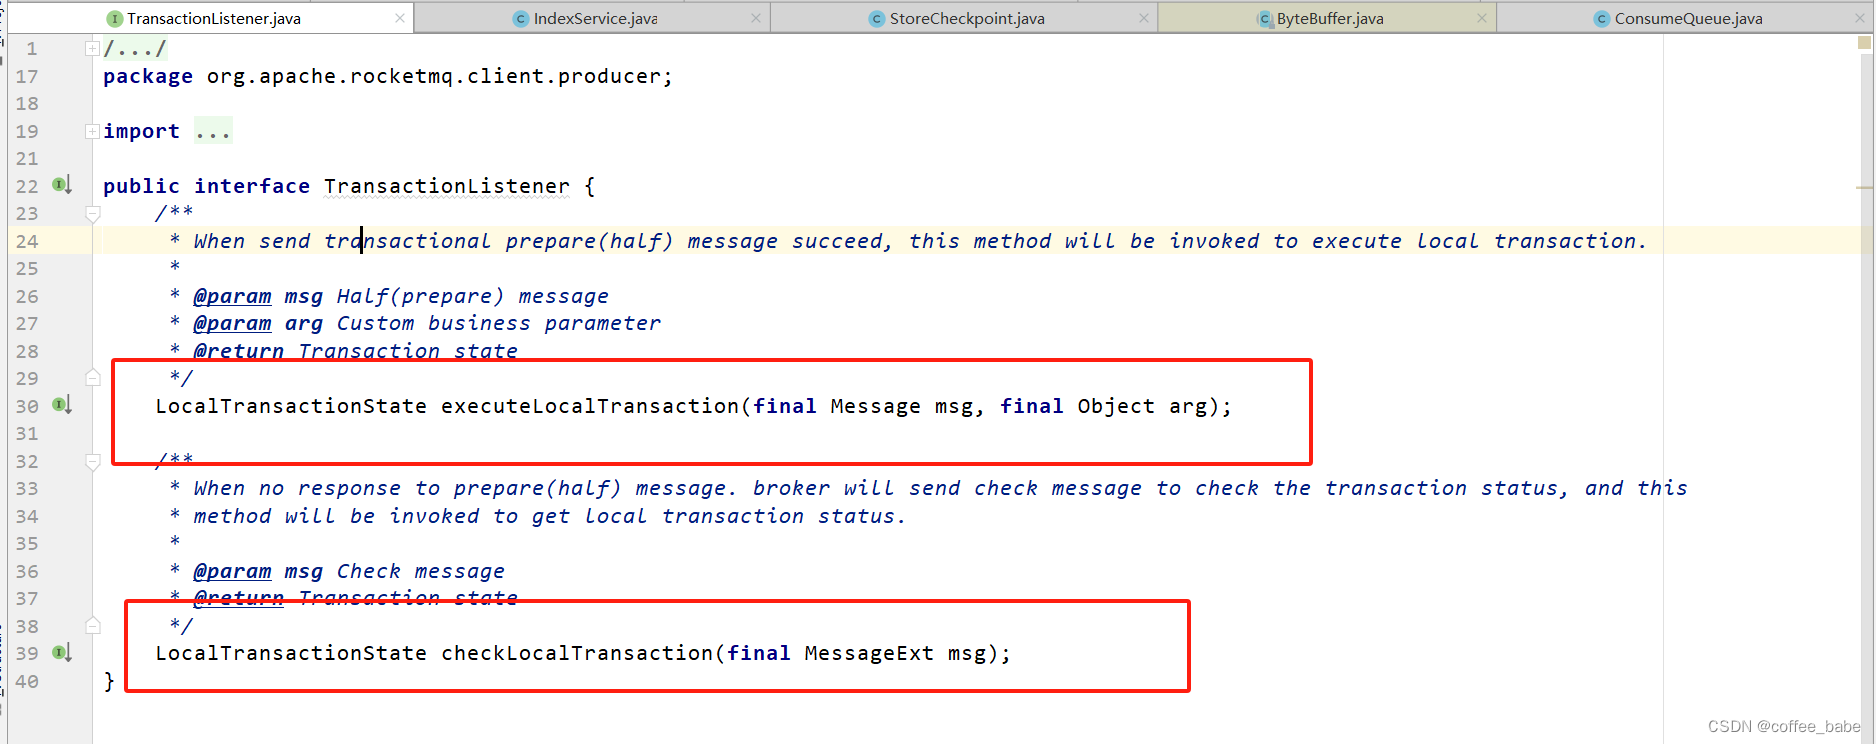This screenshot has width=1876, height=744.
Task: Expand the folded header comment at line 1
Action: 92,48
